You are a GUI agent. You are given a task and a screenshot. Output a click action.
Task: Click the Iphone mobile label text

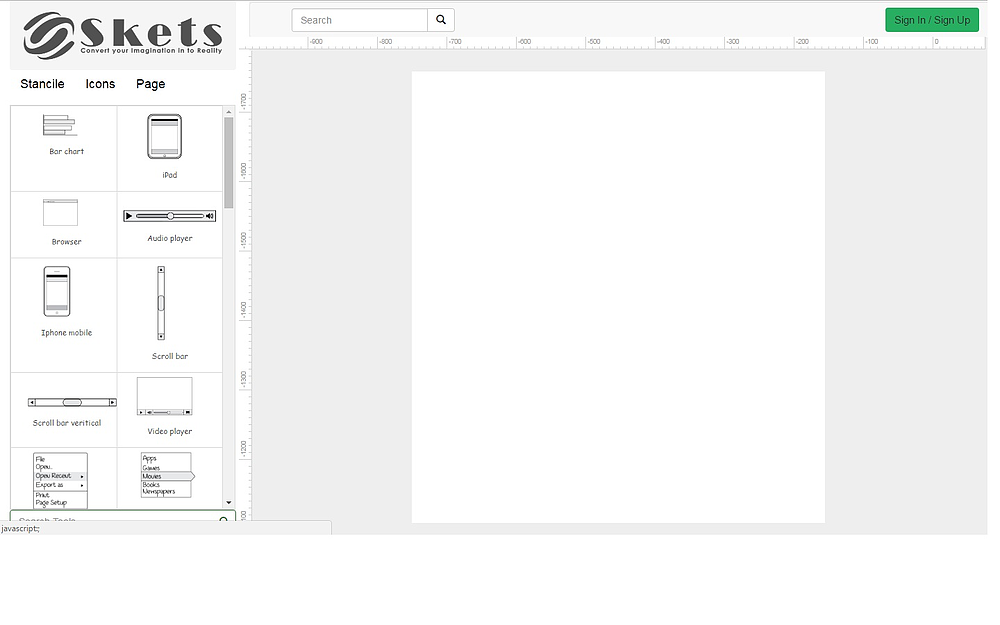click(x=66, y=332)
